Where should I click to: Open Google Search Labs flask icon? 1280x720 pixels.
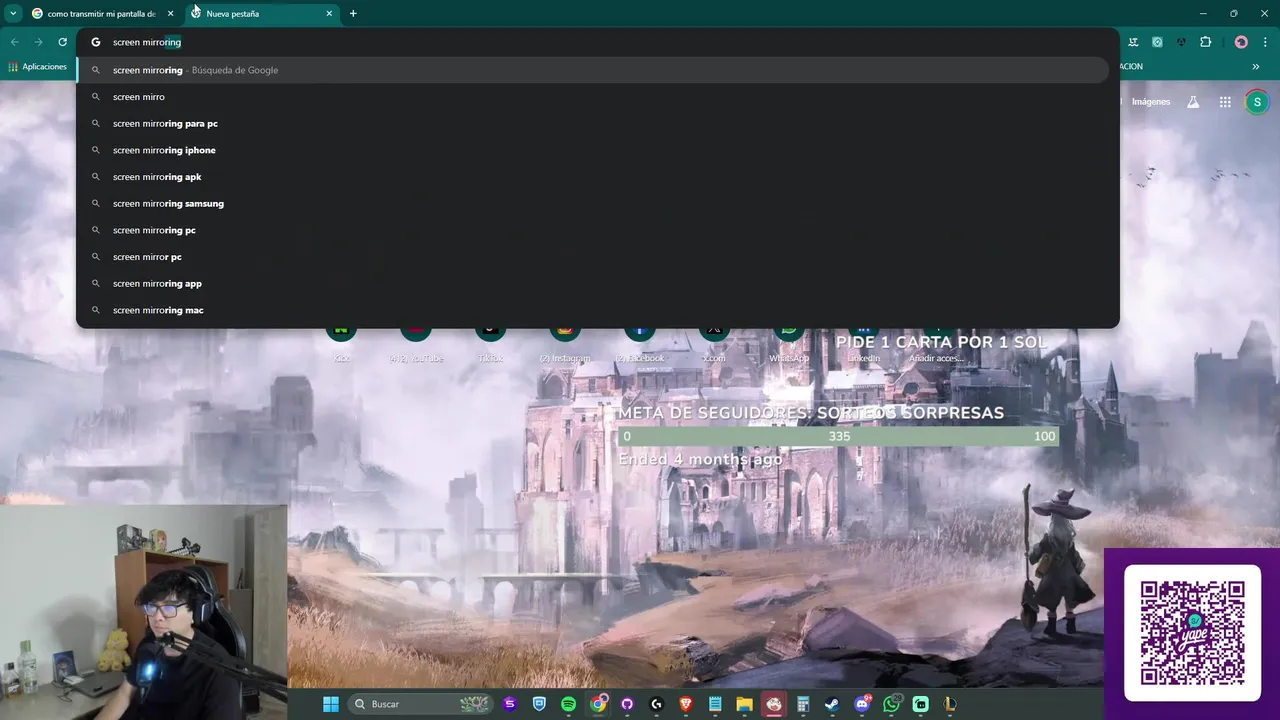pos(1193,102)
